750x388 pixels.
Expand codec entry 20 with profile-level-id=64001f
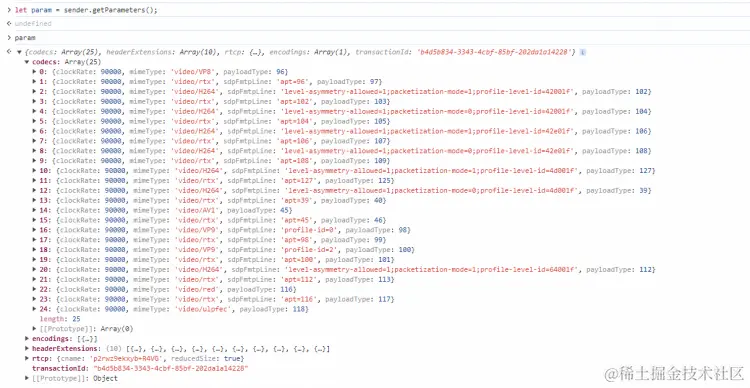pos(34,269)
